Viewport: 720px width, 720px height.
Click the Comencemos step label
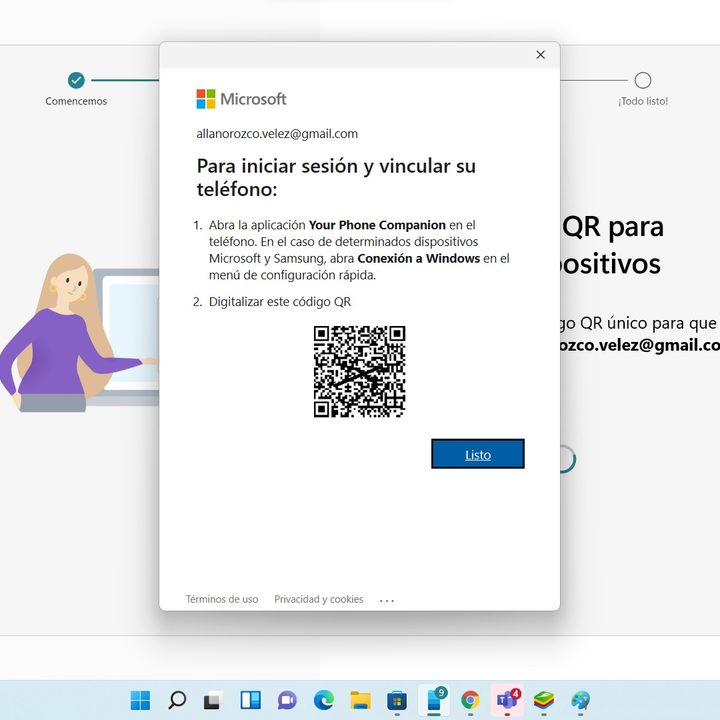76,101
